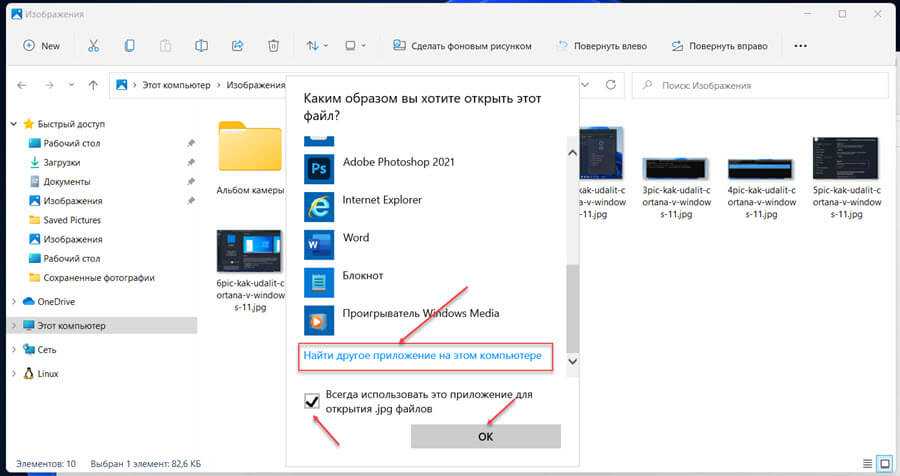Click Повернуть влево button
This screenshot has height=476, width=900.
(602, 46)
